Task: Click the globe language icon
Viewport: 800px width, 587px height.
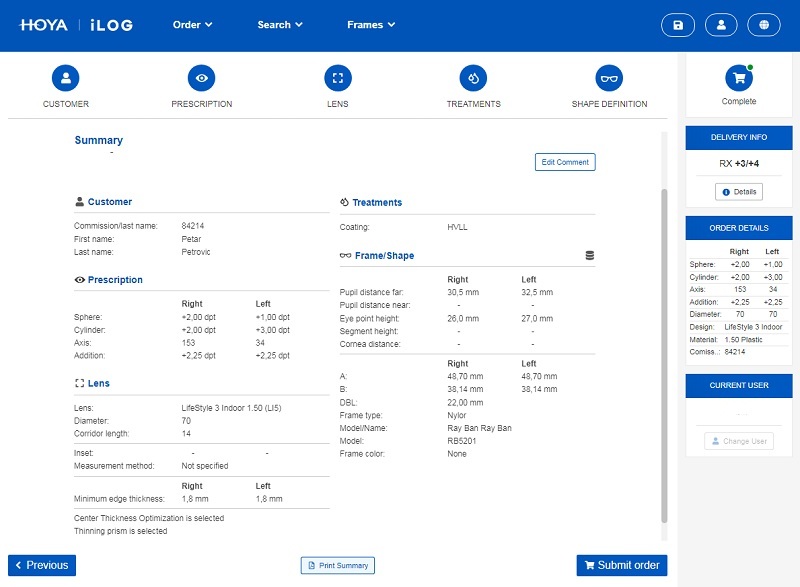Action: [763, 25]
